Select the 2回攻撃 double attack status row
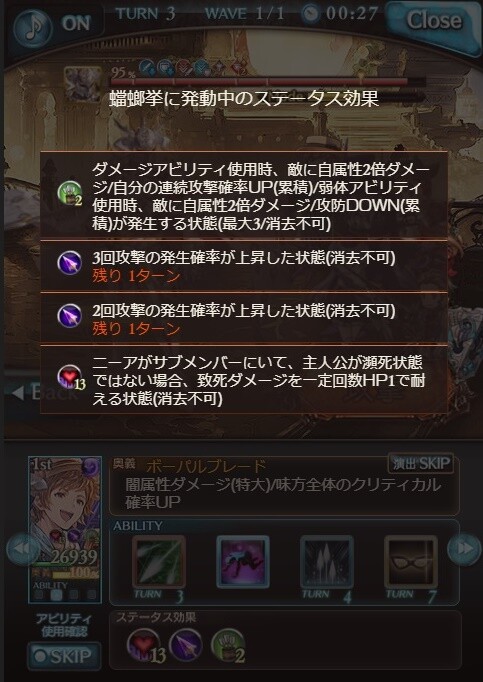 tap(244, 319)
